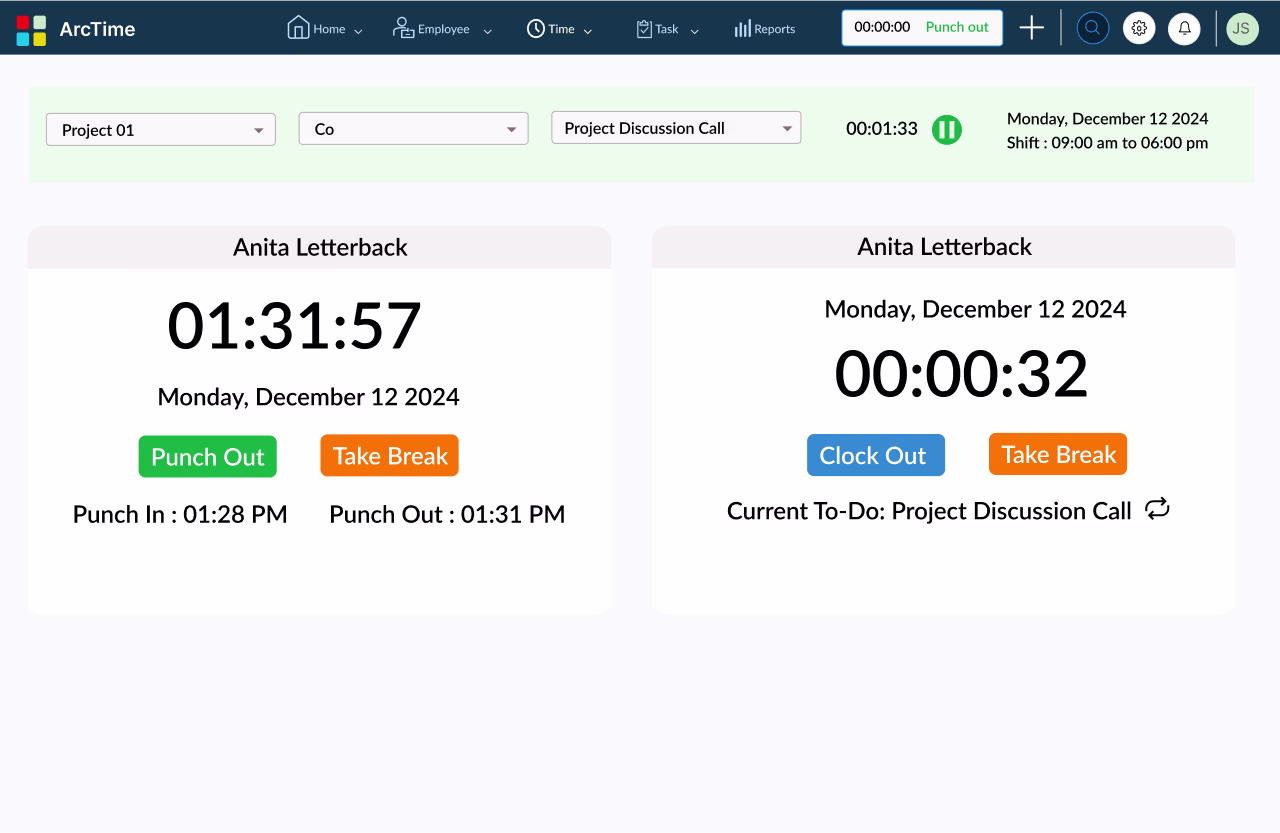Open settings gear icon
1280x833 pixels.
[1139, 28]
